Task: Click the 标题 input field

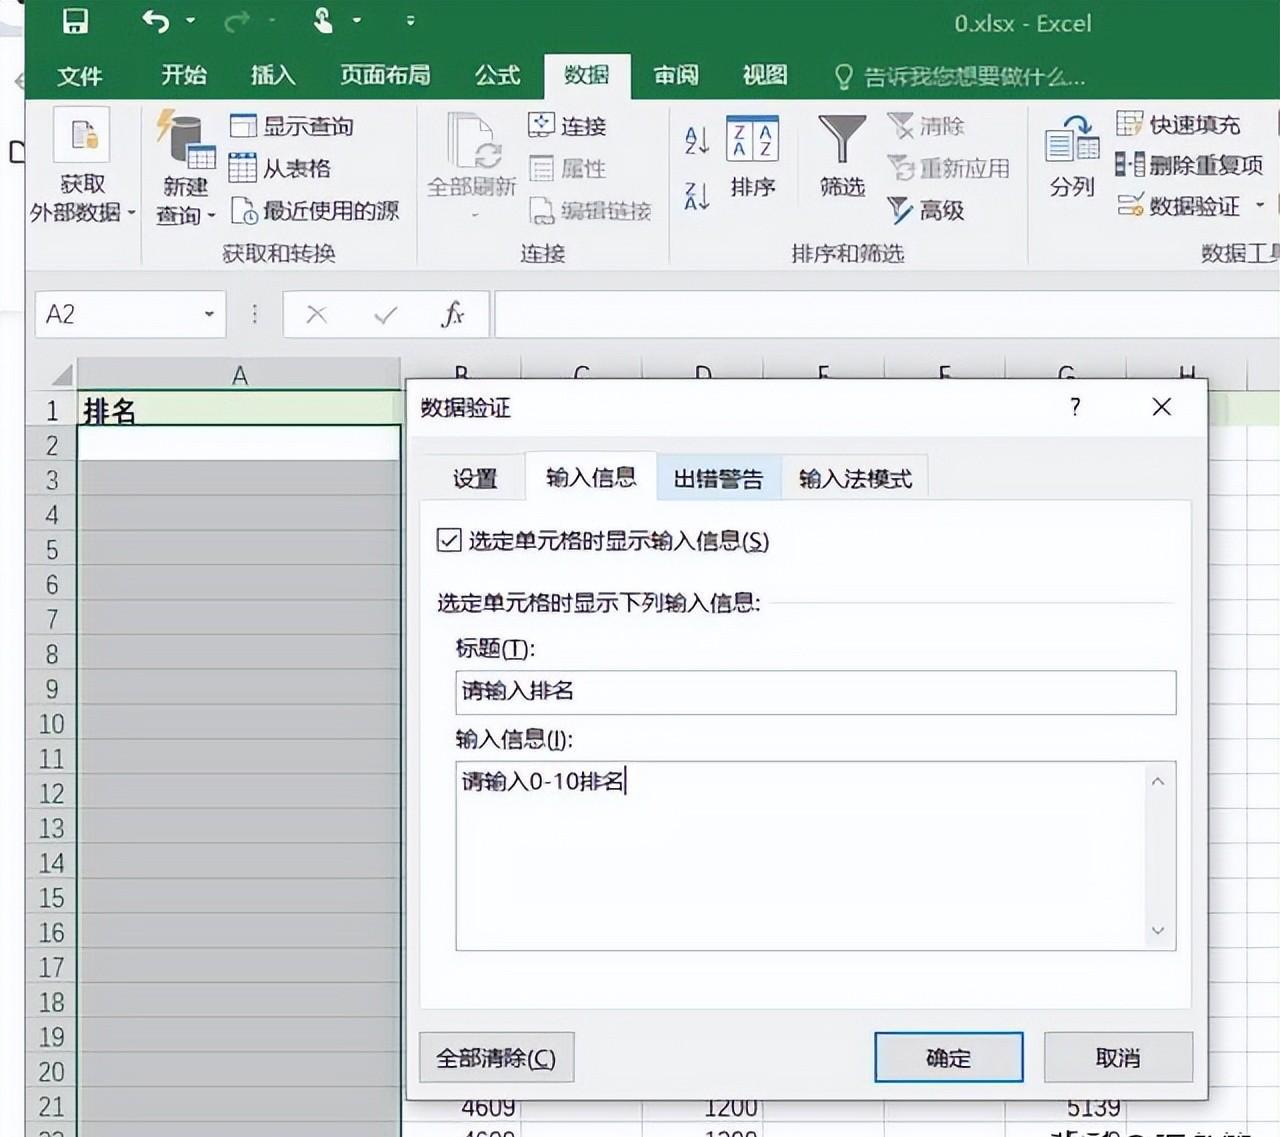Action: 815,692
